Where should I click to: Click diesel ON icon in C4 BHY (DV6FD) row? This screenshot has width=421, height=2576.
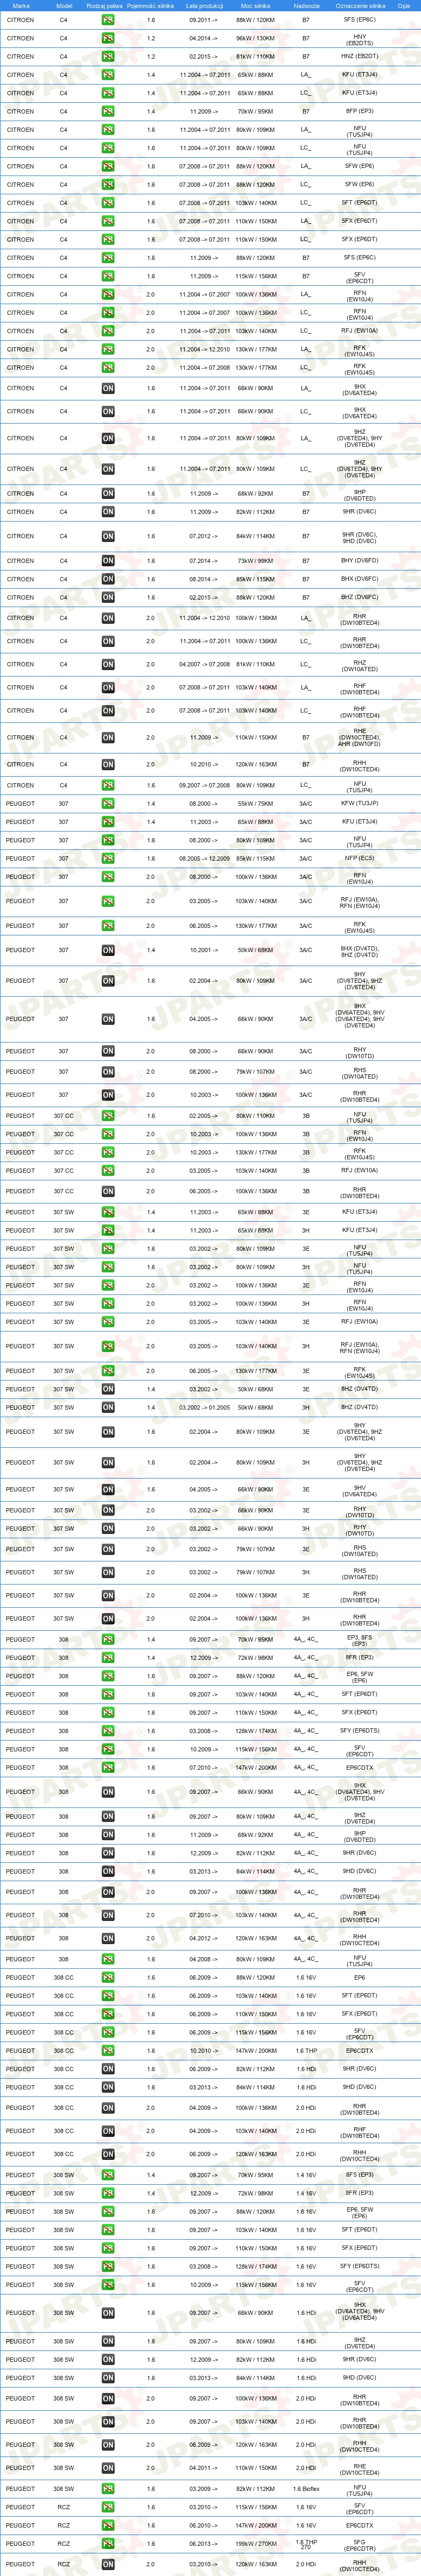pos(108,561)
